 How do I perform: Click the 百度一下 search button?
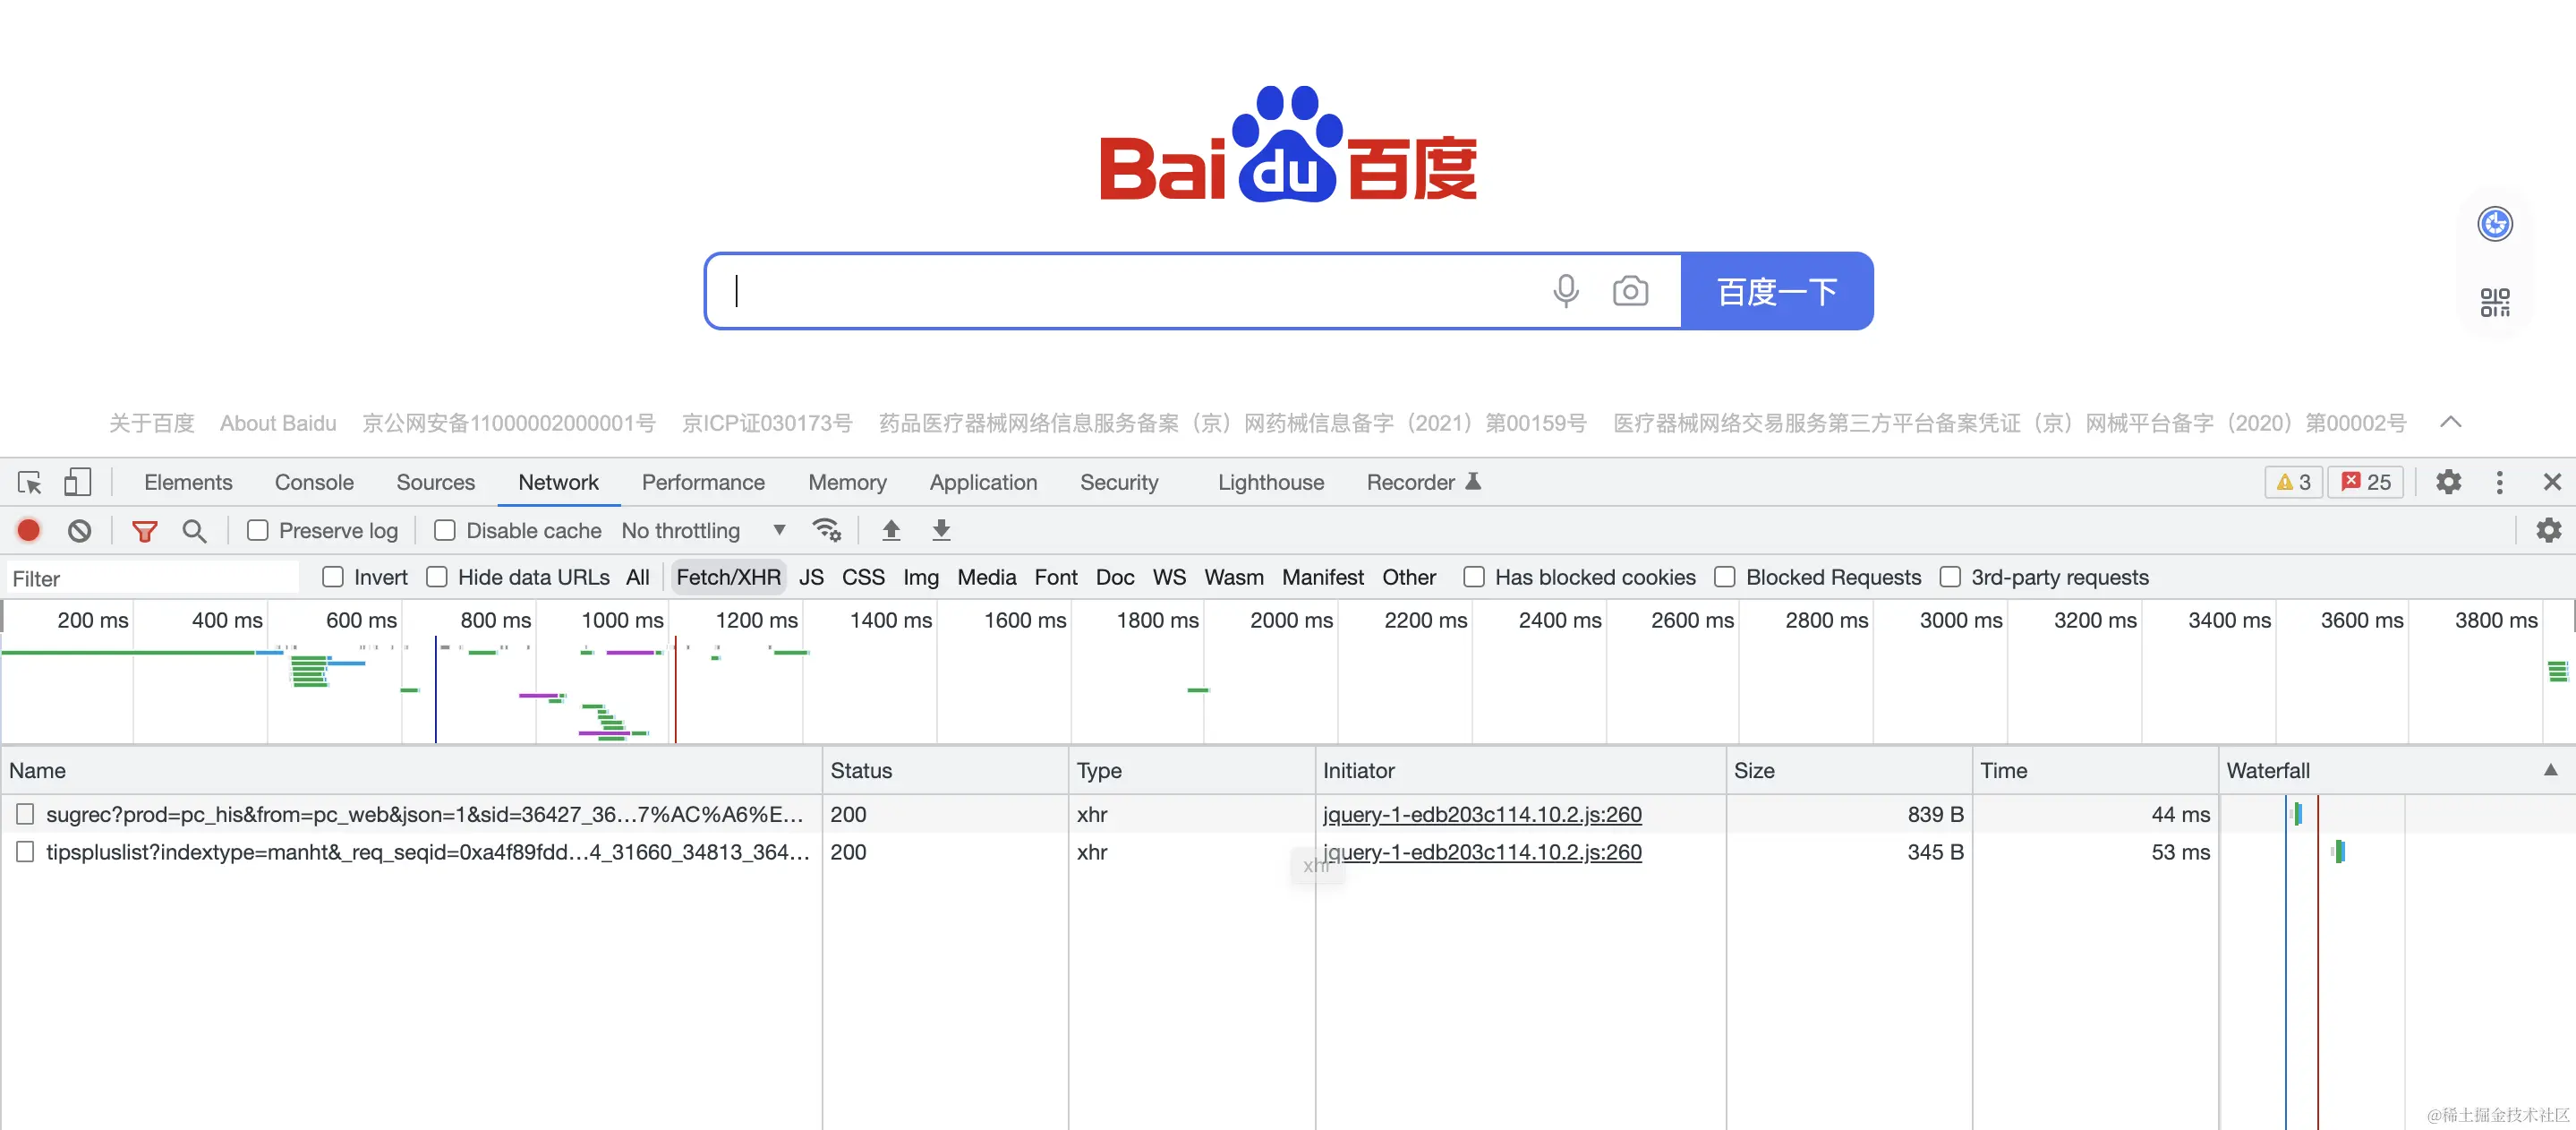coord(1776,291)
